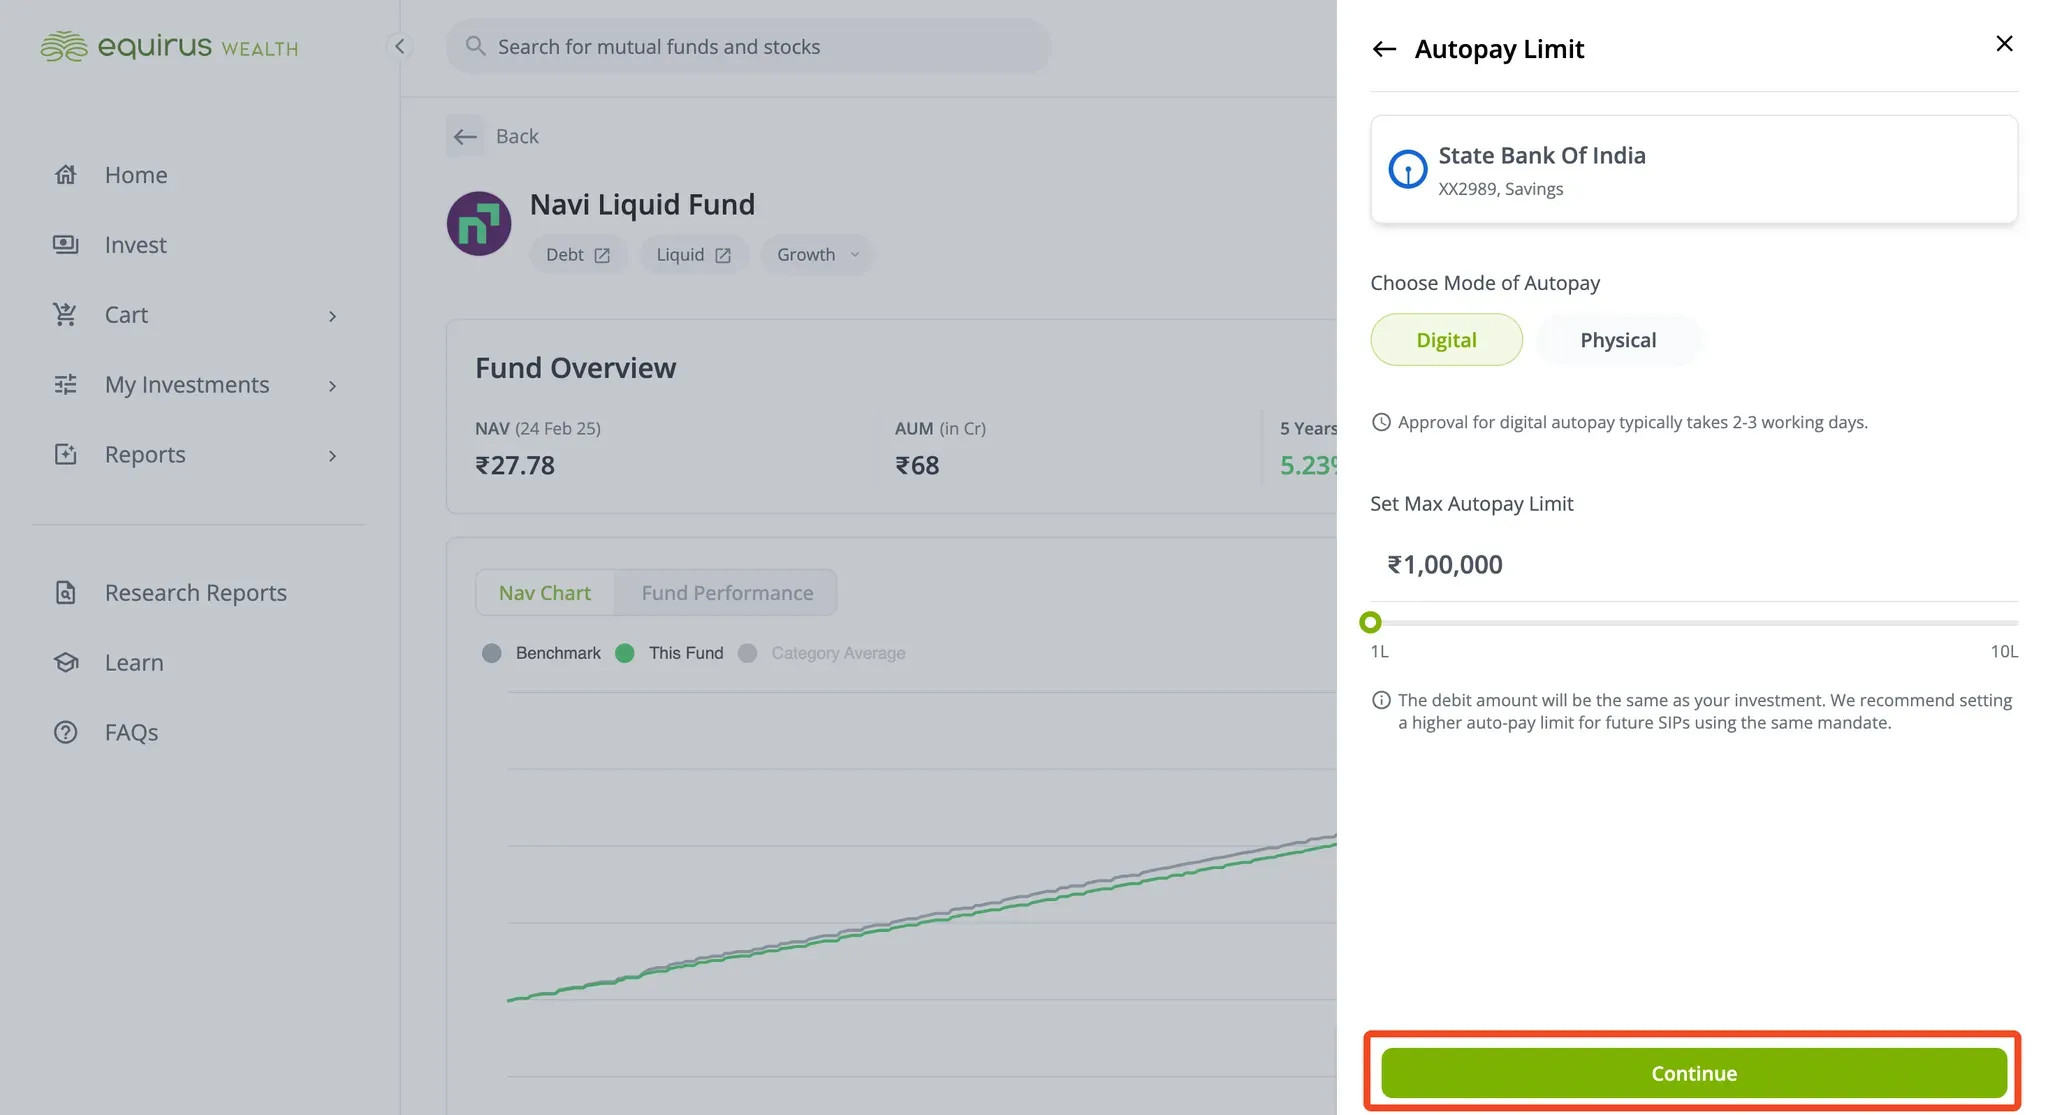Screen dimensions: 2048x1115
Task: Click the My Investments sliders icon
Action: tap(66, 385)
